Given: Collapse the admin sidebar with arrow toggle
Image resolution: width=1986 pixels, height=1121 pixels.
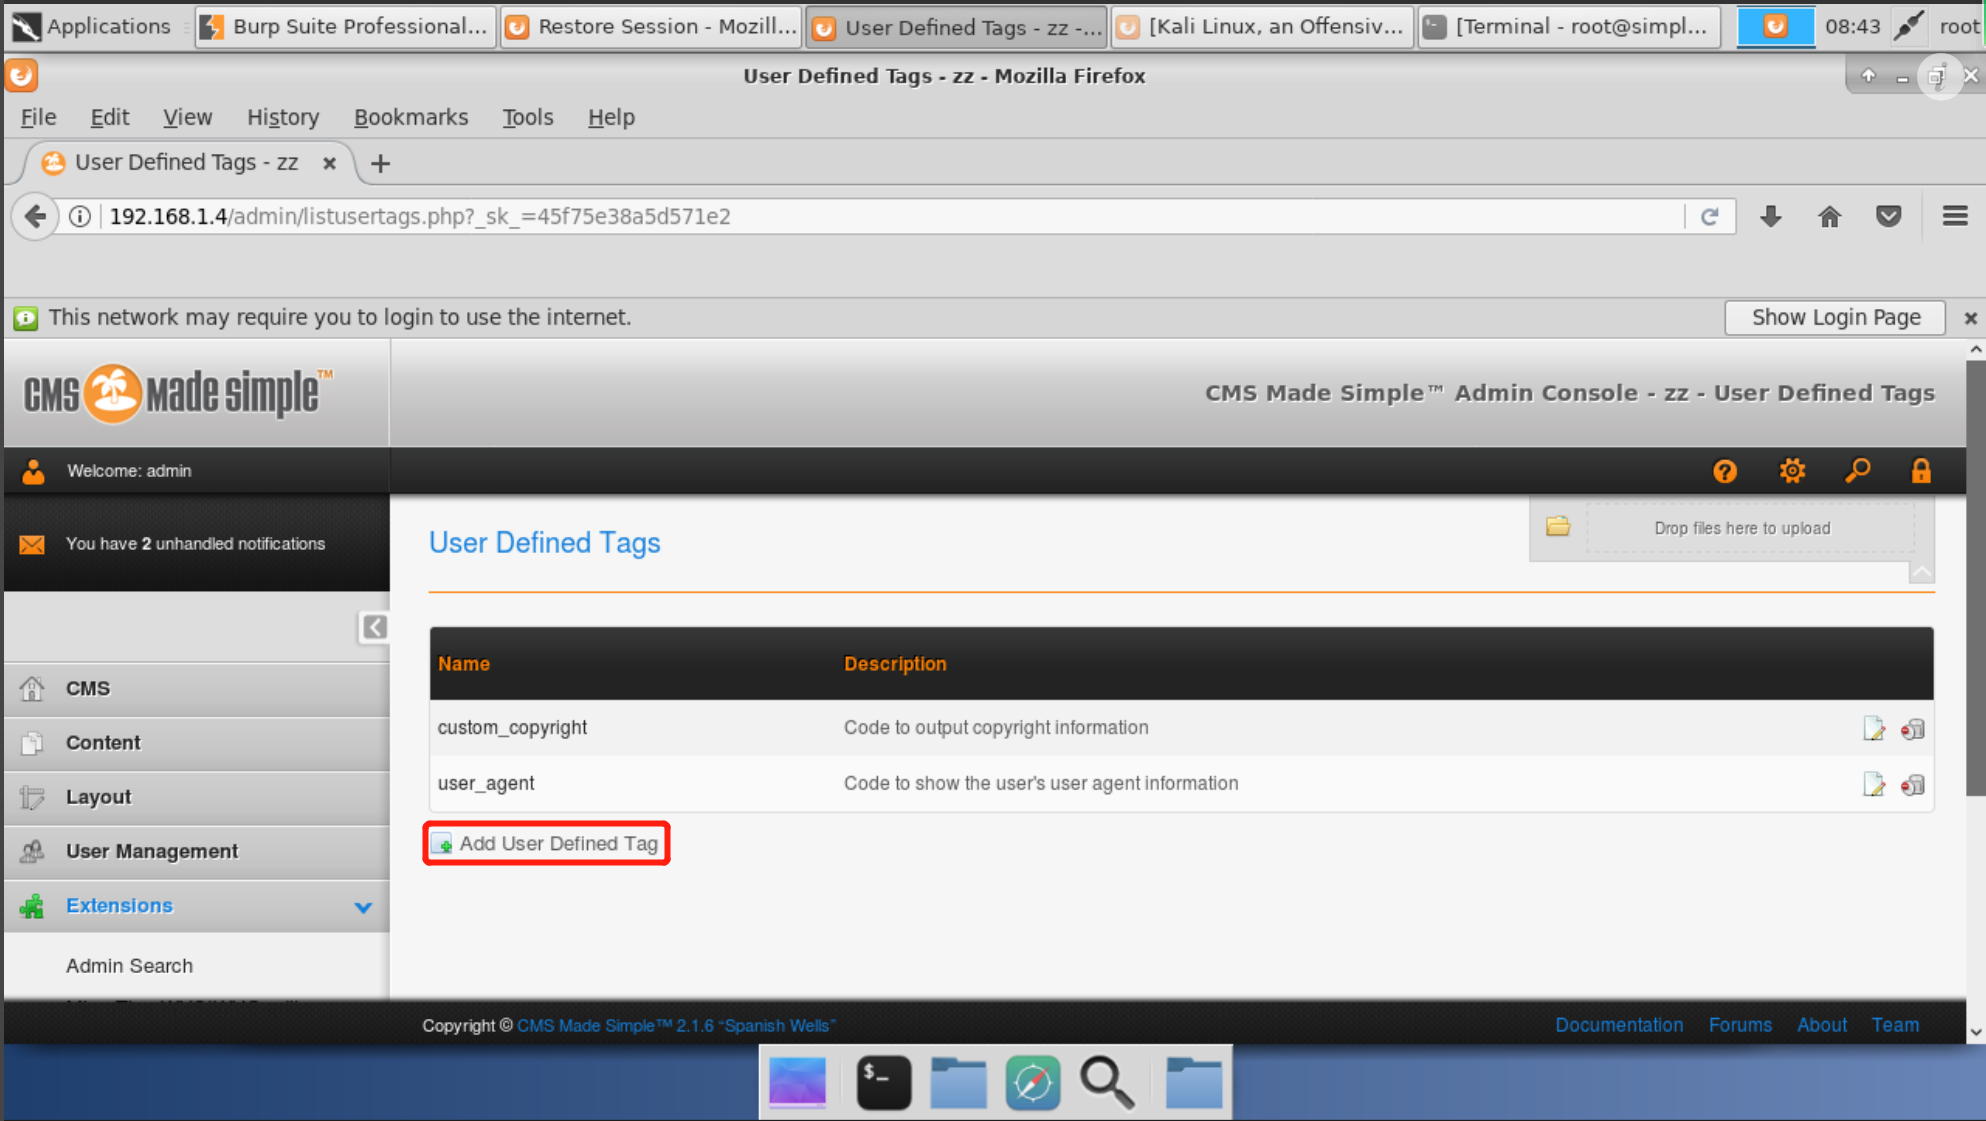Looking at the screenshot, I should pos(374,627).
